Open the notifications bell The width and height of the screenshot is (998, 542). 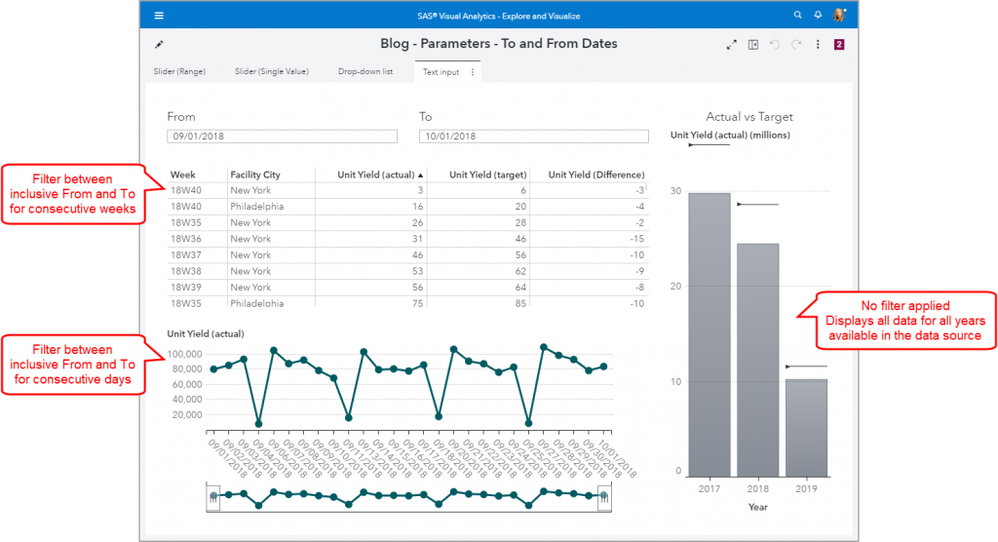[x=817, y=16]
